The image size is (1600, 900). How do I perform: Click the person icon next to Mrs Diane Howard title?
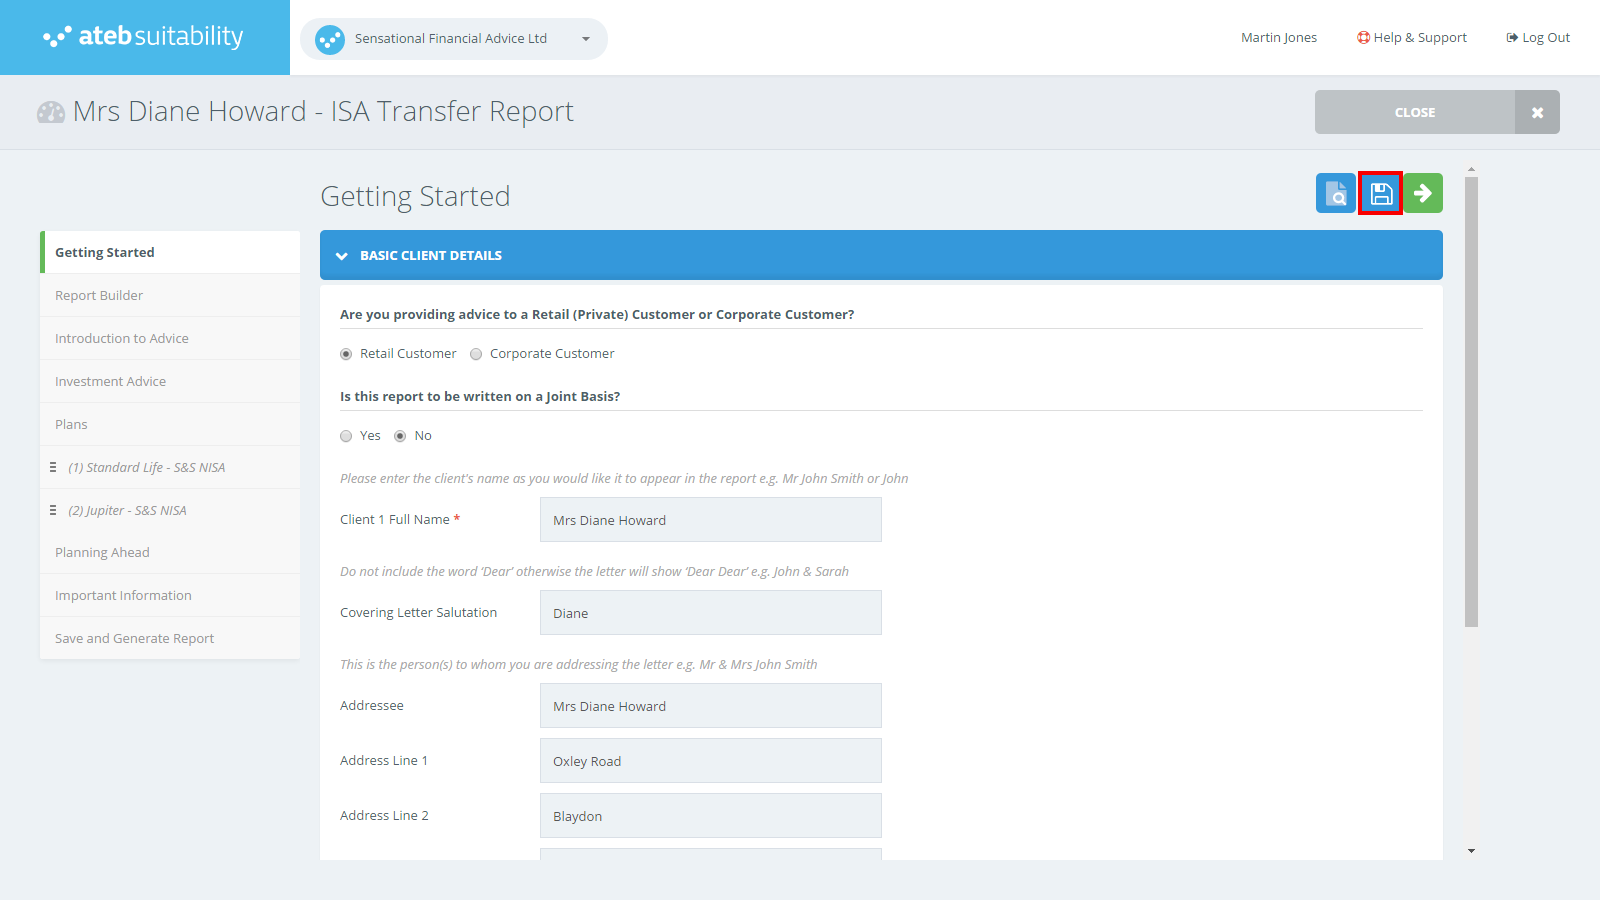pos(51,111)
